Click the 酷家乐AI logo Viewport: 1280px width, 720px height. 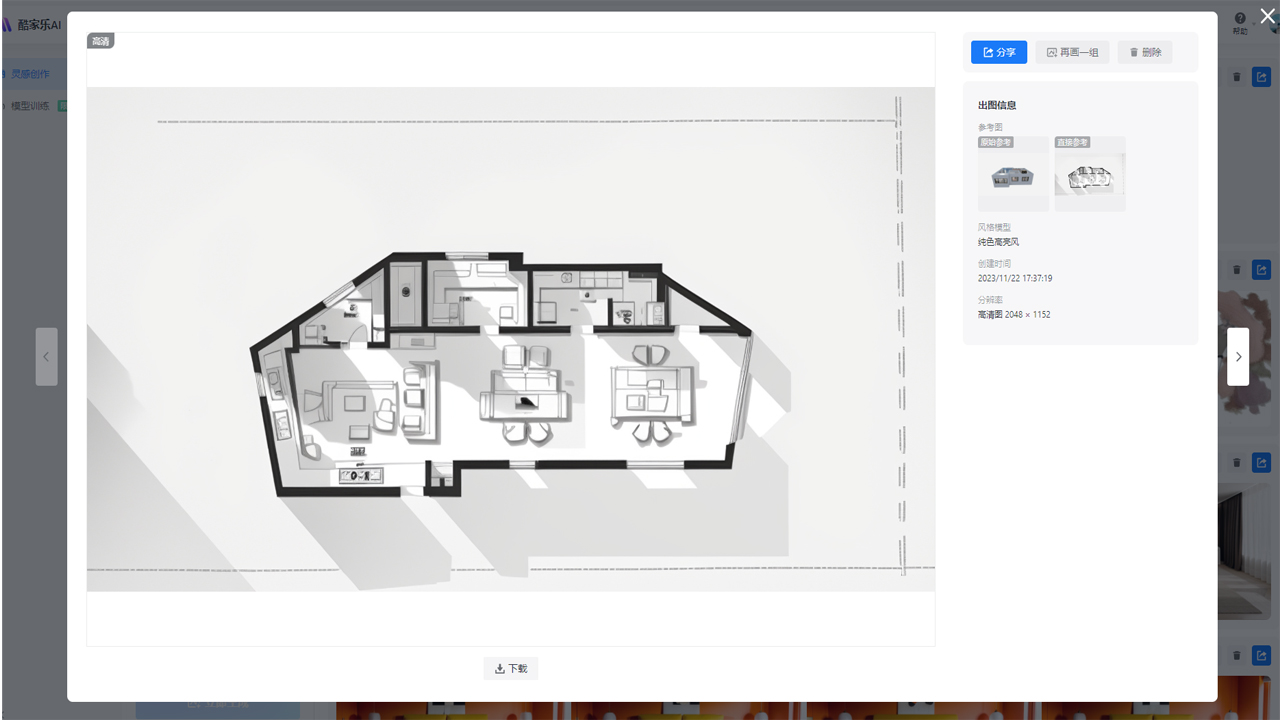point(32,24)
